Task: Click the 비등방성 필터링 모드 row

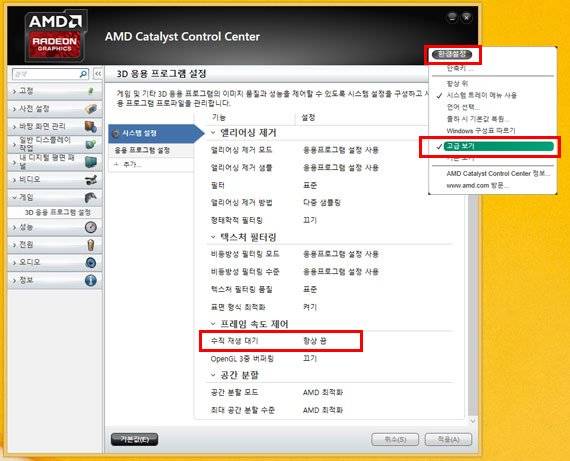Action: tap(329, 254)
